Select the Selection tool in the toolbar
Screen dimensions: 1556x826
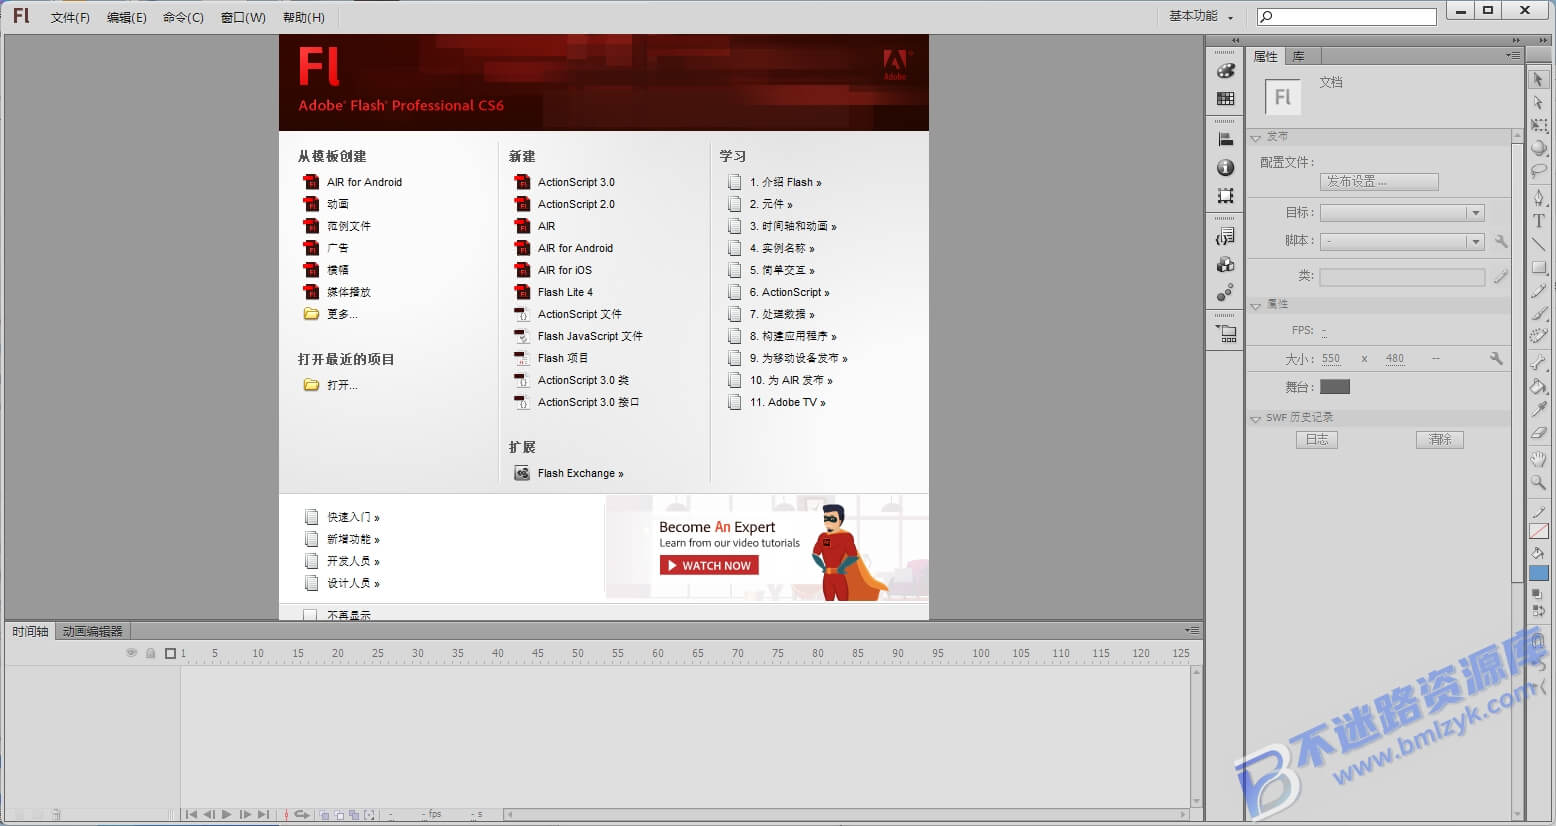coord(1540,78)
